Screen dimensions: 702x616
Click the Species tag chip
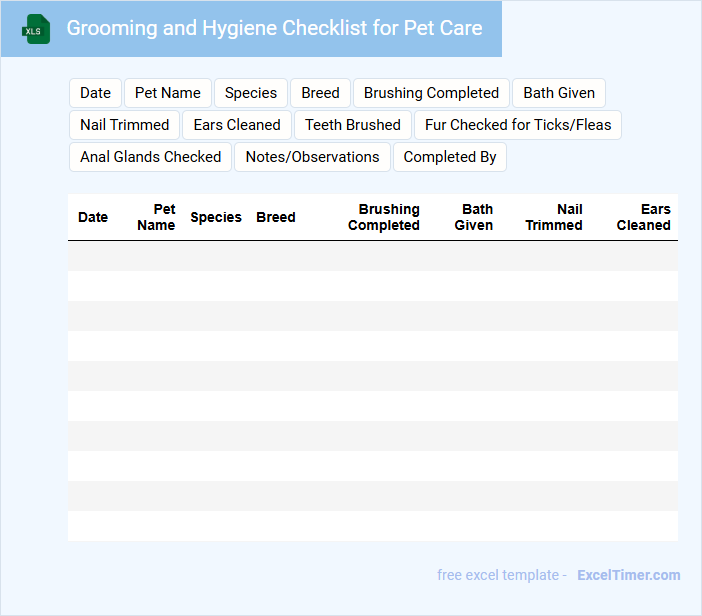point(251,93)
